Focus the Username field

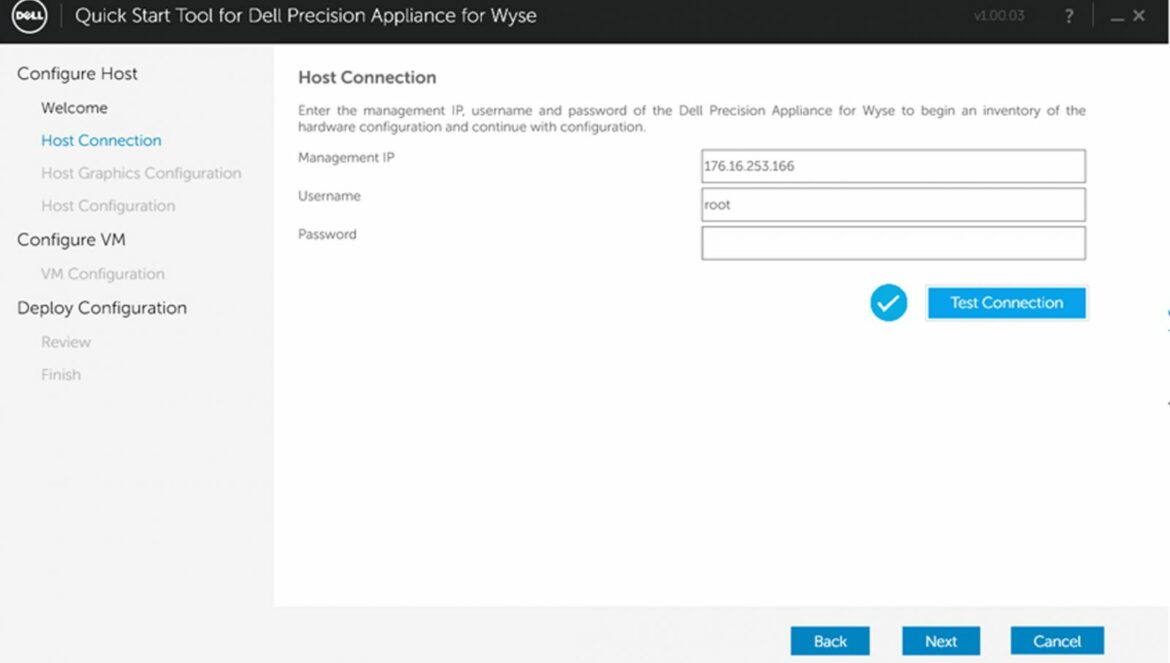[893, 204]
